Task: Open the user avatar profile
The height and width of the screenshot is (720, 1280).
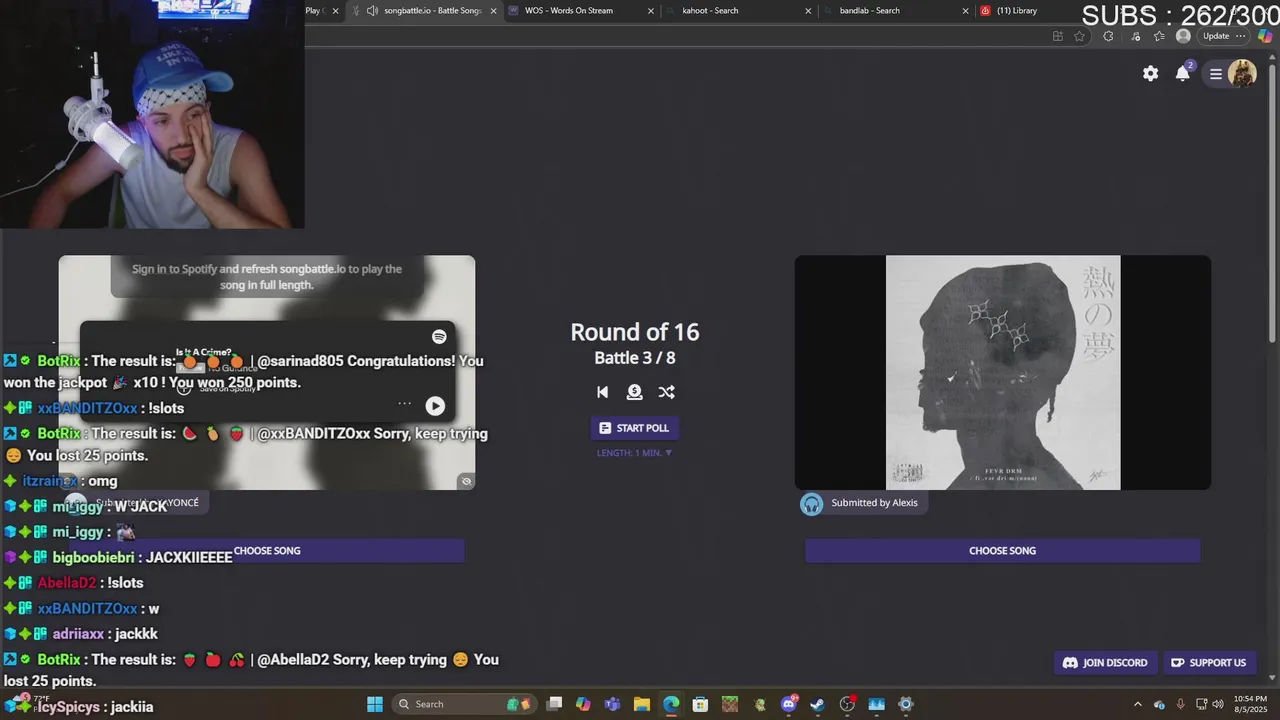Action: coord(1242,74)
